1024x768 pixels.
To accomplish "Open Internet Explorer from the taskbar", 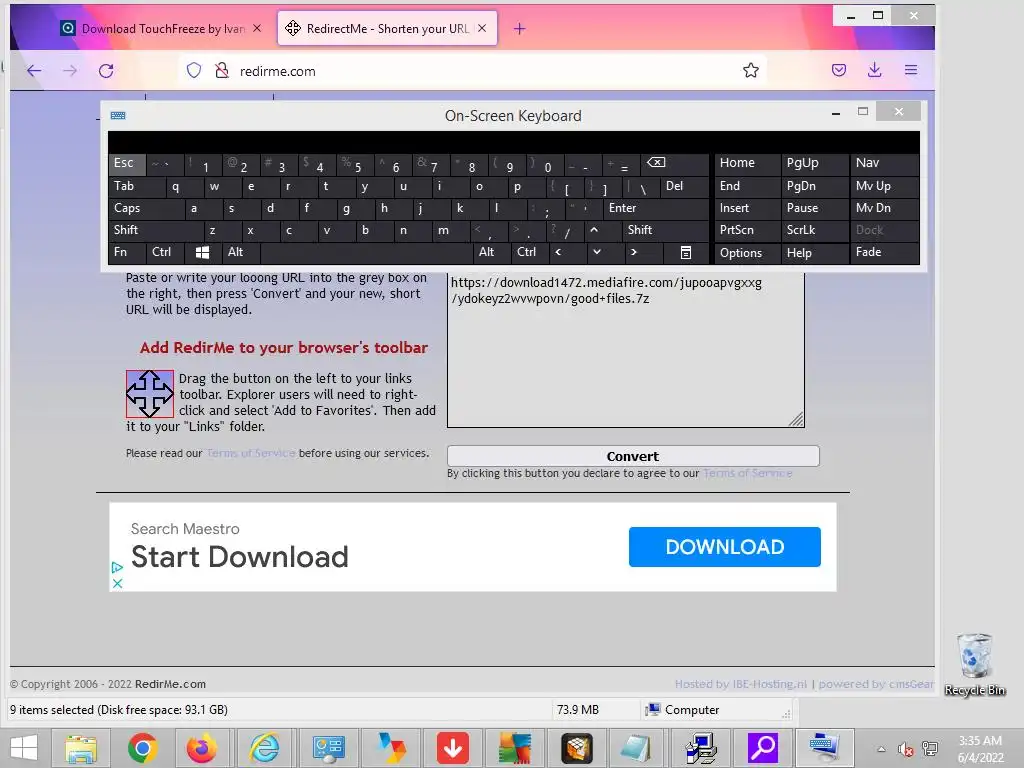I will [x=264, y=748].
